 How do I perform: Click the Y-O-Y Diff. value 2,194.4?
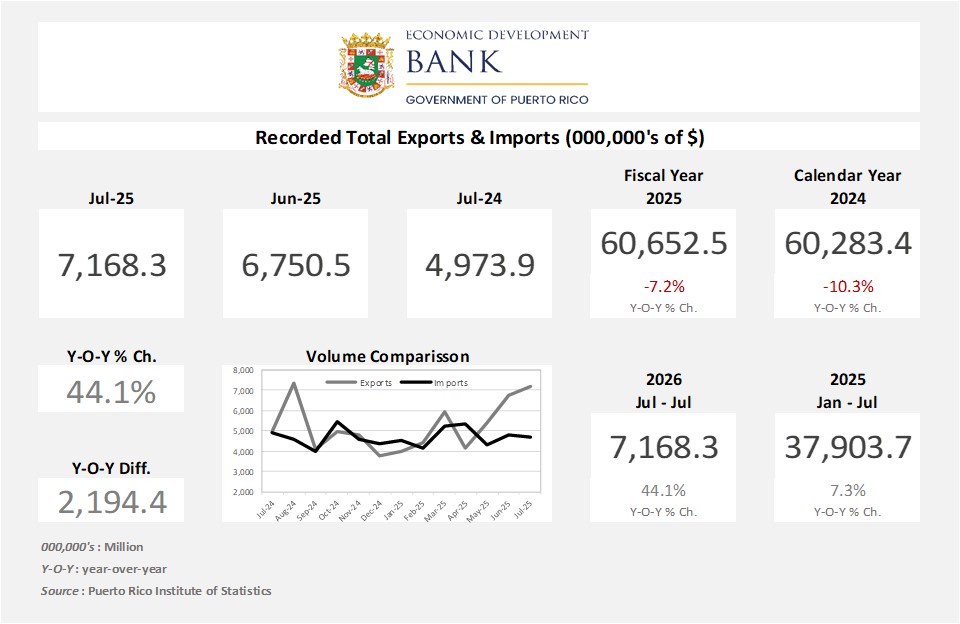point(112,500)
